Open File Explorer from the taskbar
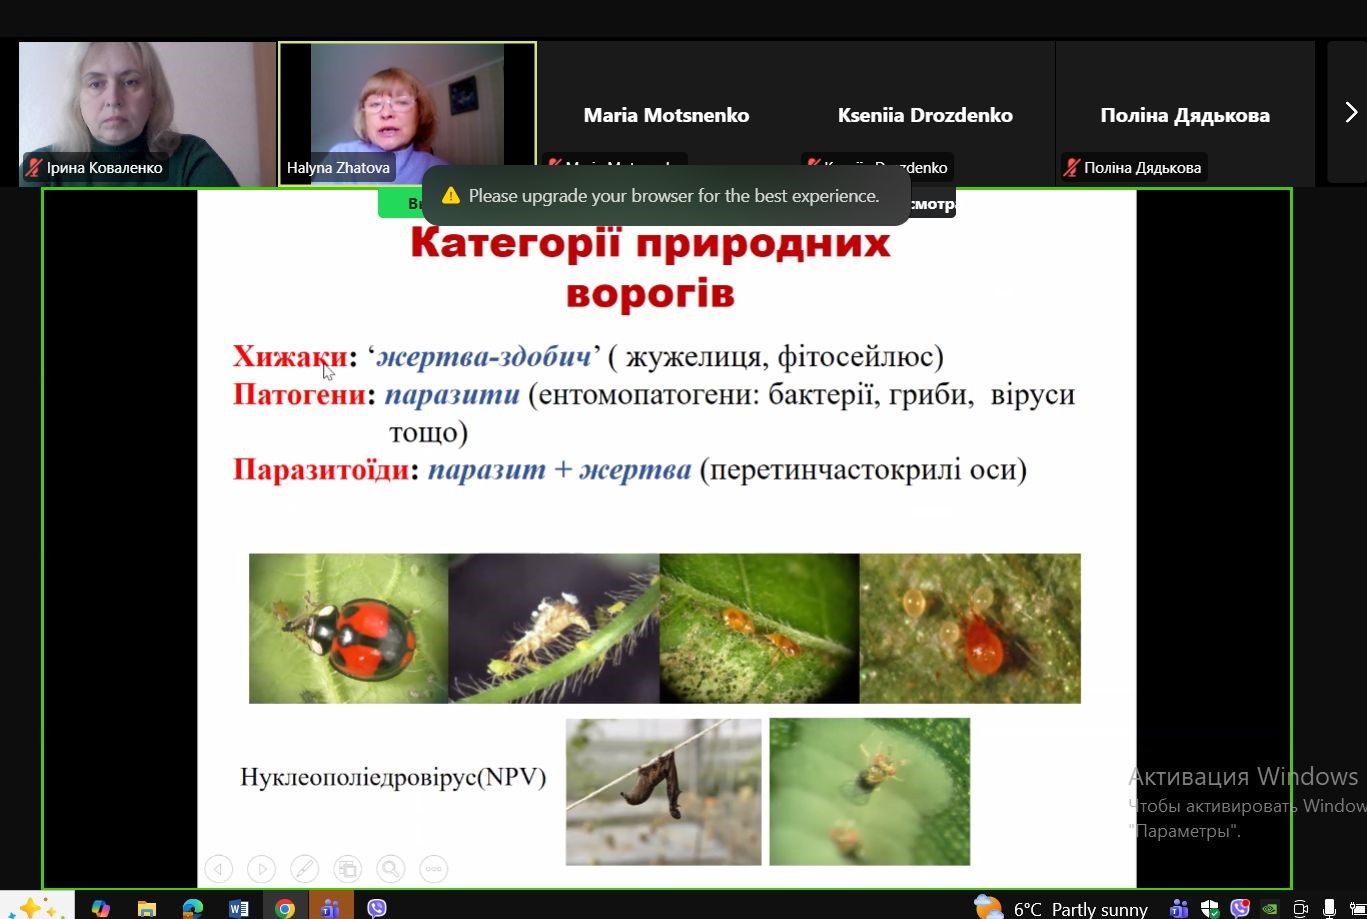1367x919 pixels. tap(147, 908)
